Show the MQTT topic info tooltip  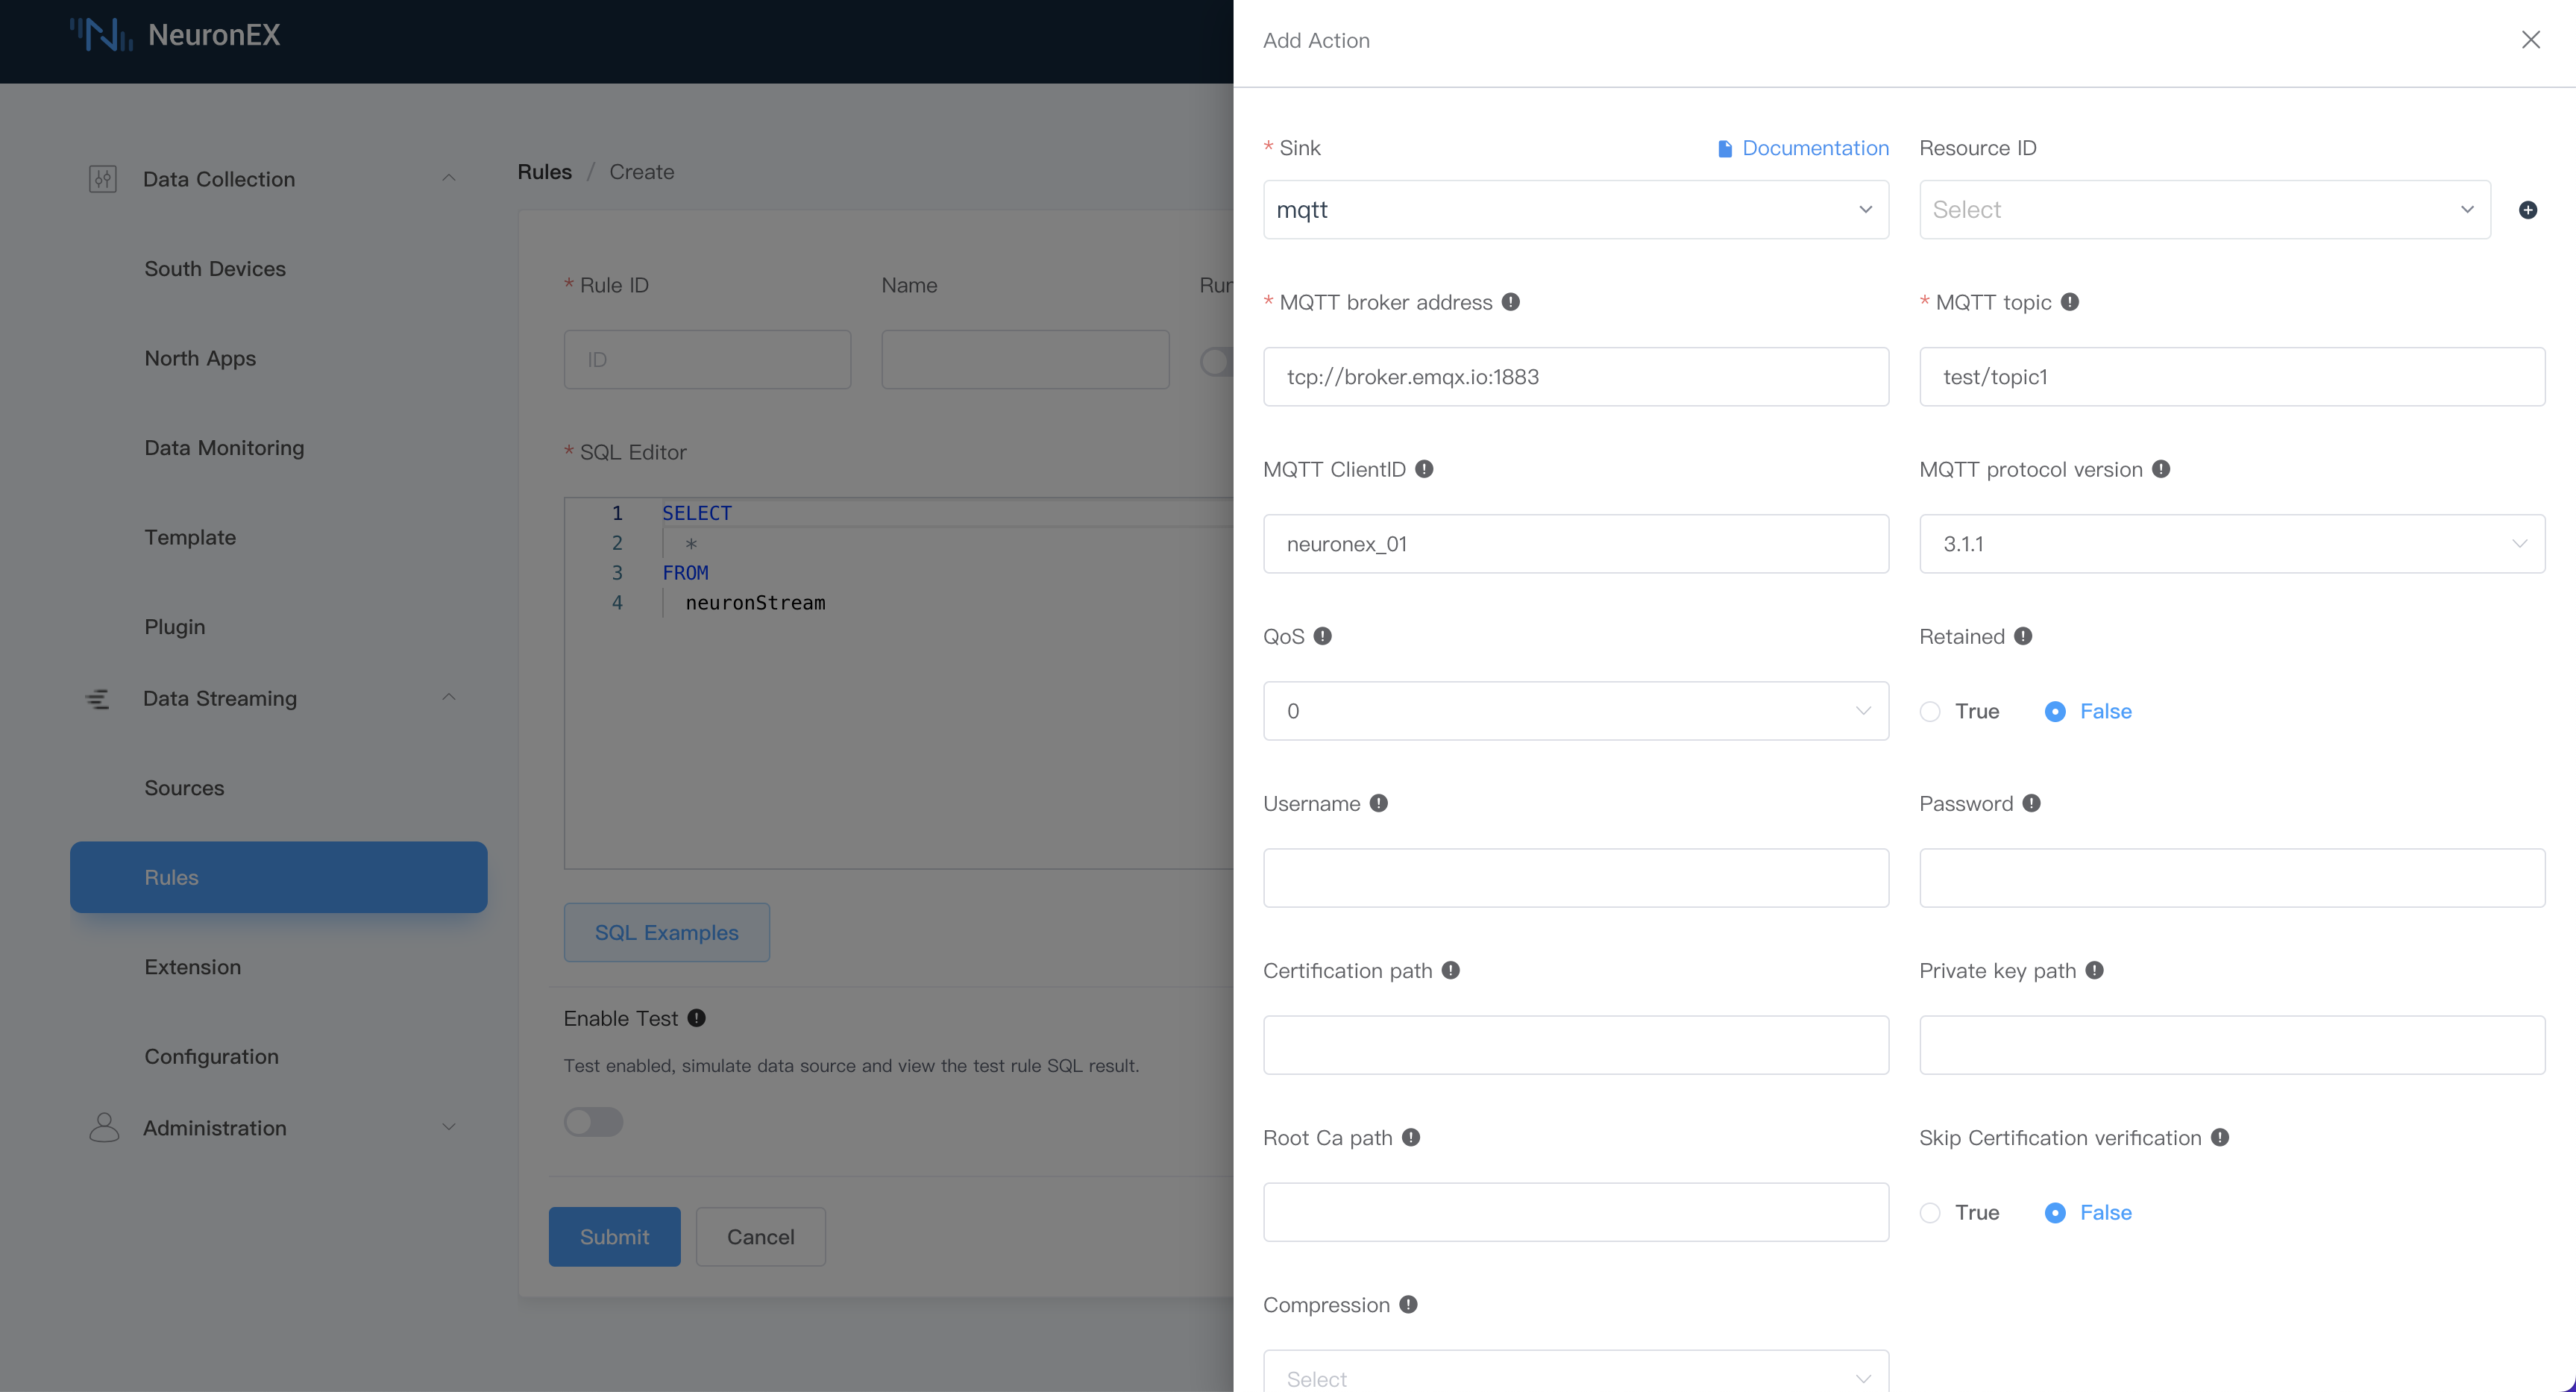coord(2071,301)
